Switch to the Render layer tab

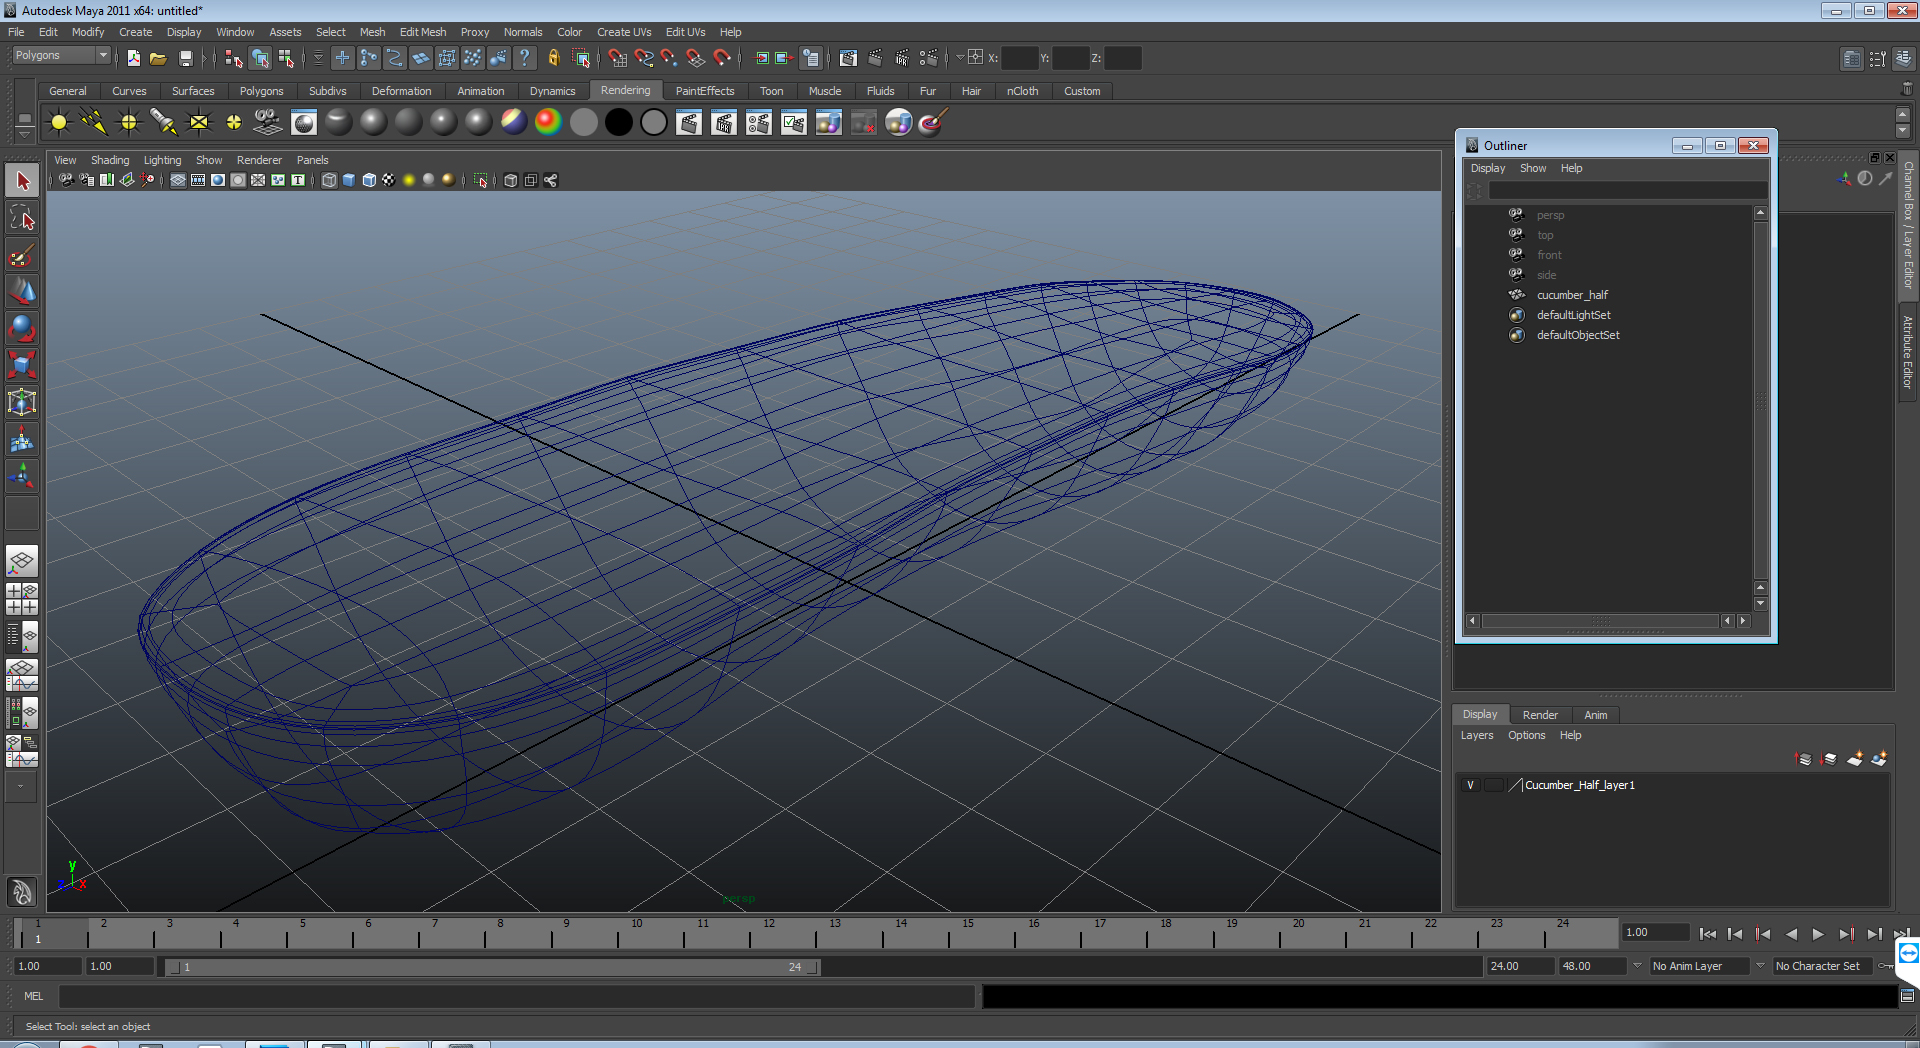[x=1540, y=715]
